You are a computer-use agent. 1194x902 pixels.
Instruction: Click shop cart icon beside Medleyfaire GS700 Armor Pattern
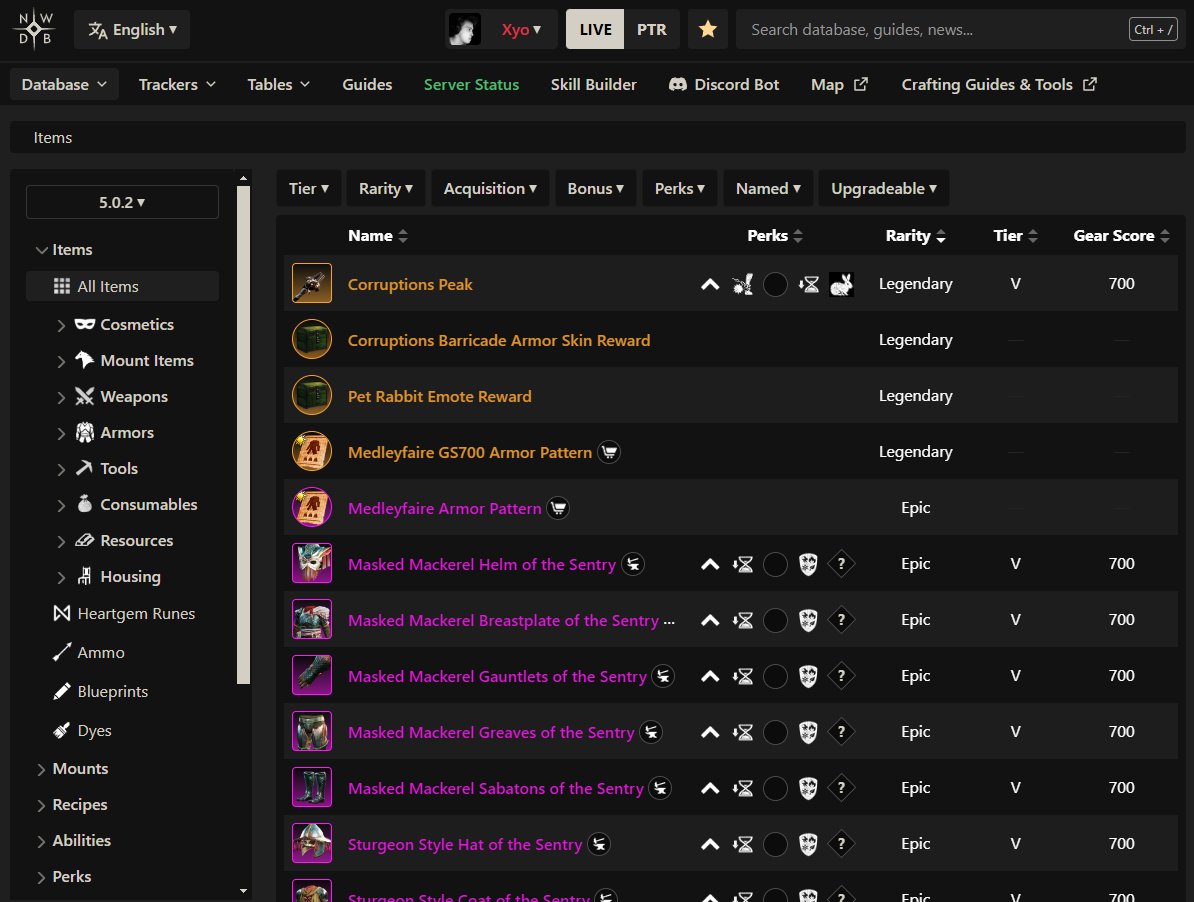click(609, 452)
